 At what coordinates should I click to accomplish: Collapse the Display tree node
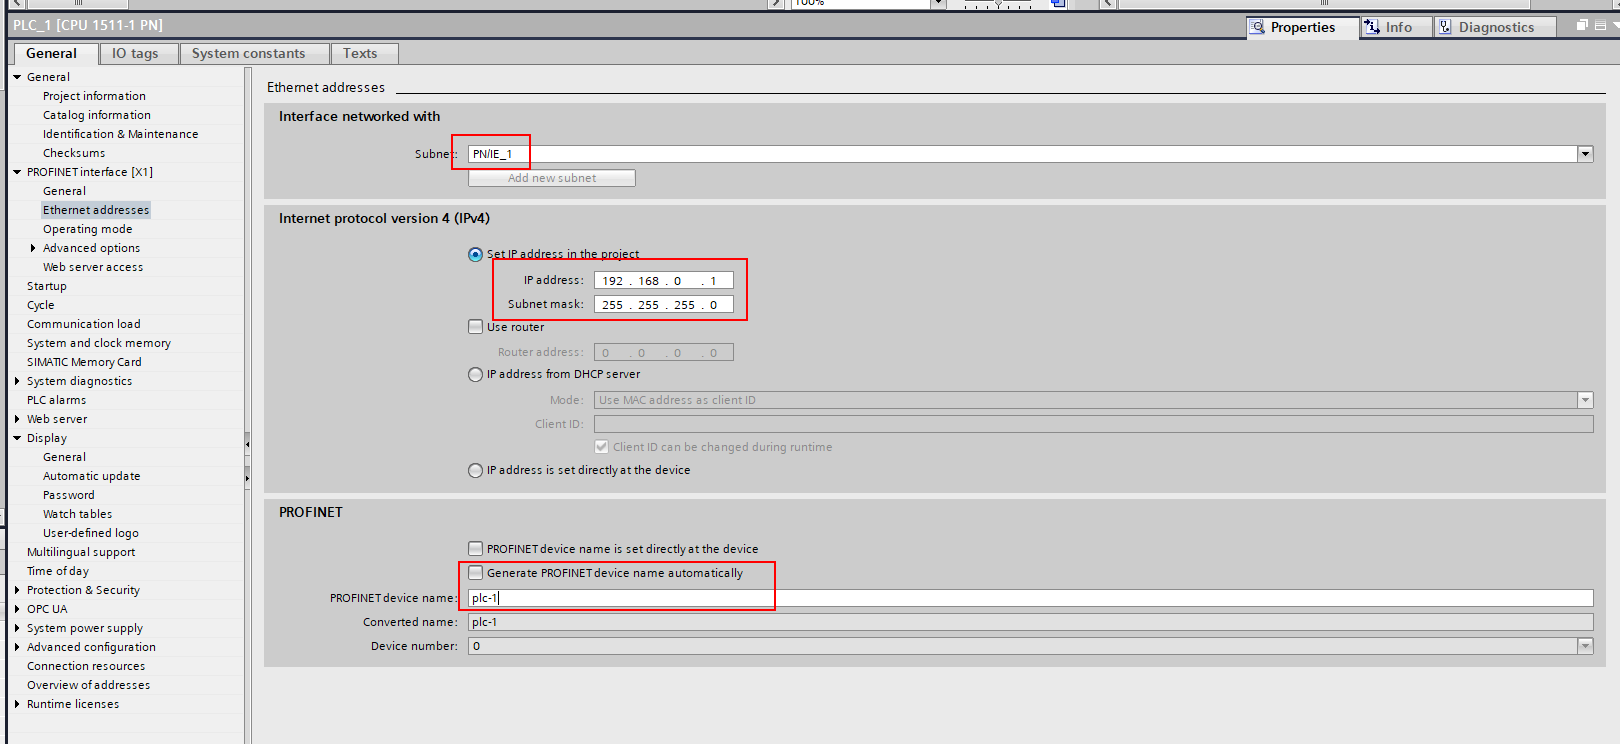click(x=17, y=438)
